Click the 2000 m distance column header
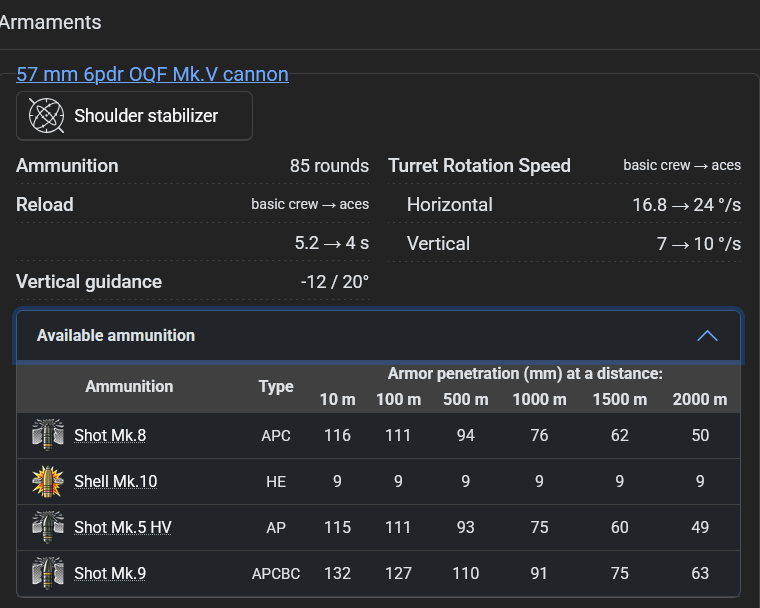 [x=700, y=399]
